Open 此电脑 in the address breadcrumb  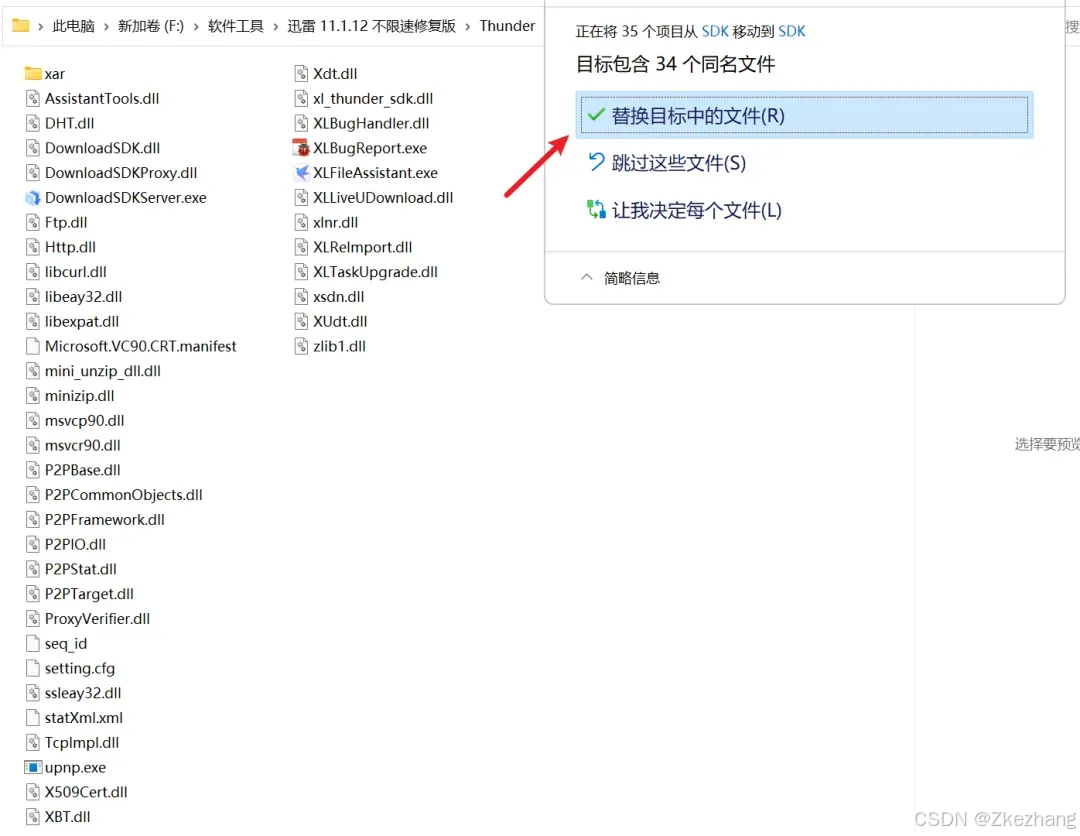(x=74, y=26)
